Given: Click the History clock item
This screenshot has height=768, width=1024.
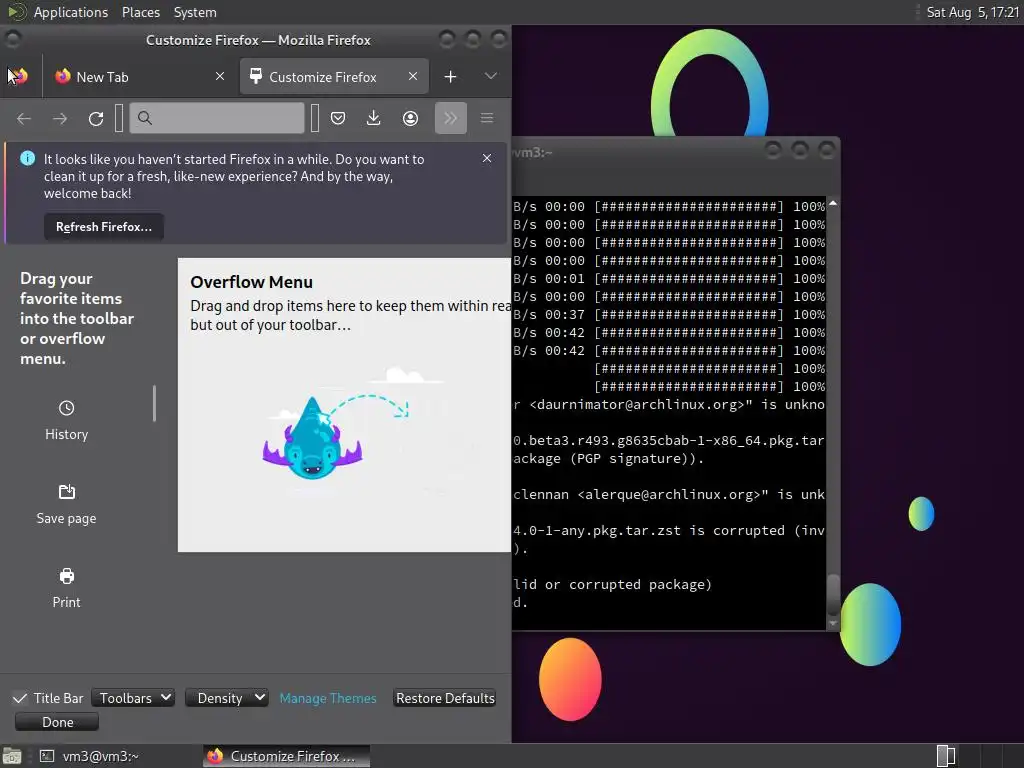Looking at the screenshot, I should (67, 421).
